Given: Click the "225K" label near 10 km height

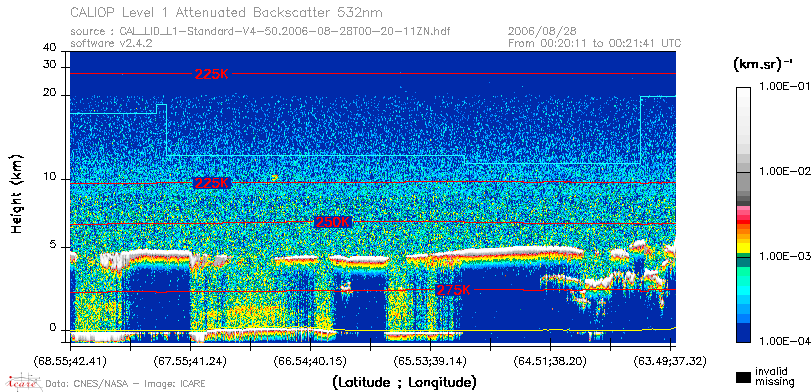Looking at the screenshot, I should click(x=211, y=183).
